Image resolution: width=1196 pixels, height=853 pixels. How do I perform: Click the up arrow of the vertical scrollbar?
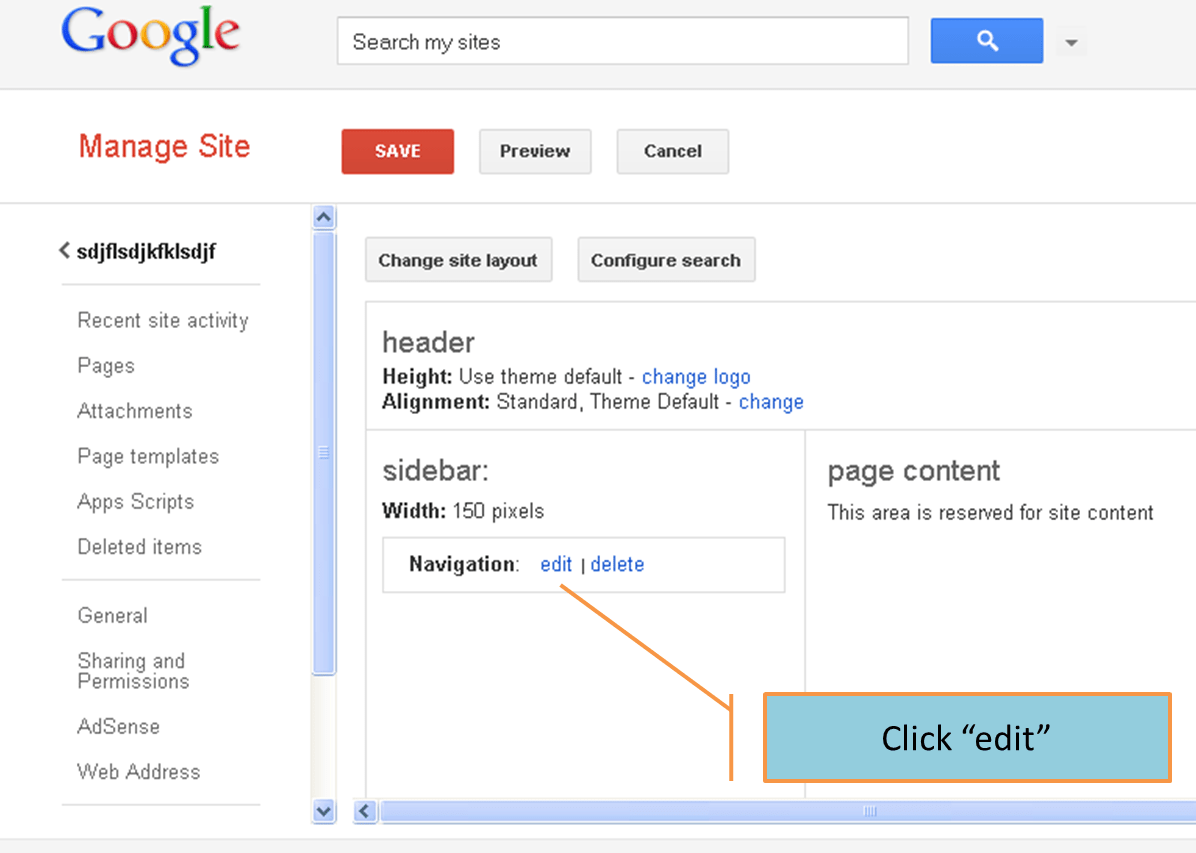(x=323, y=216)
